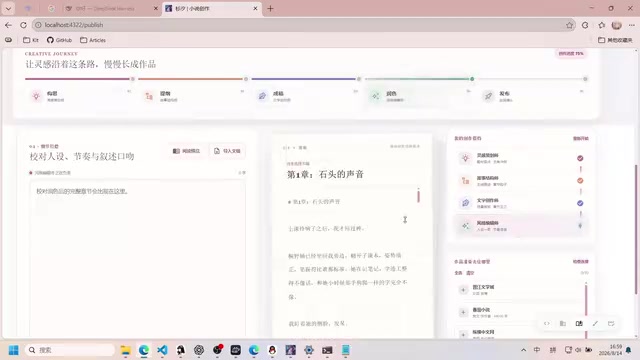Expand the 发布 step chevron
The width and height of the screenshot is (640, 360).
click(582, 91)
